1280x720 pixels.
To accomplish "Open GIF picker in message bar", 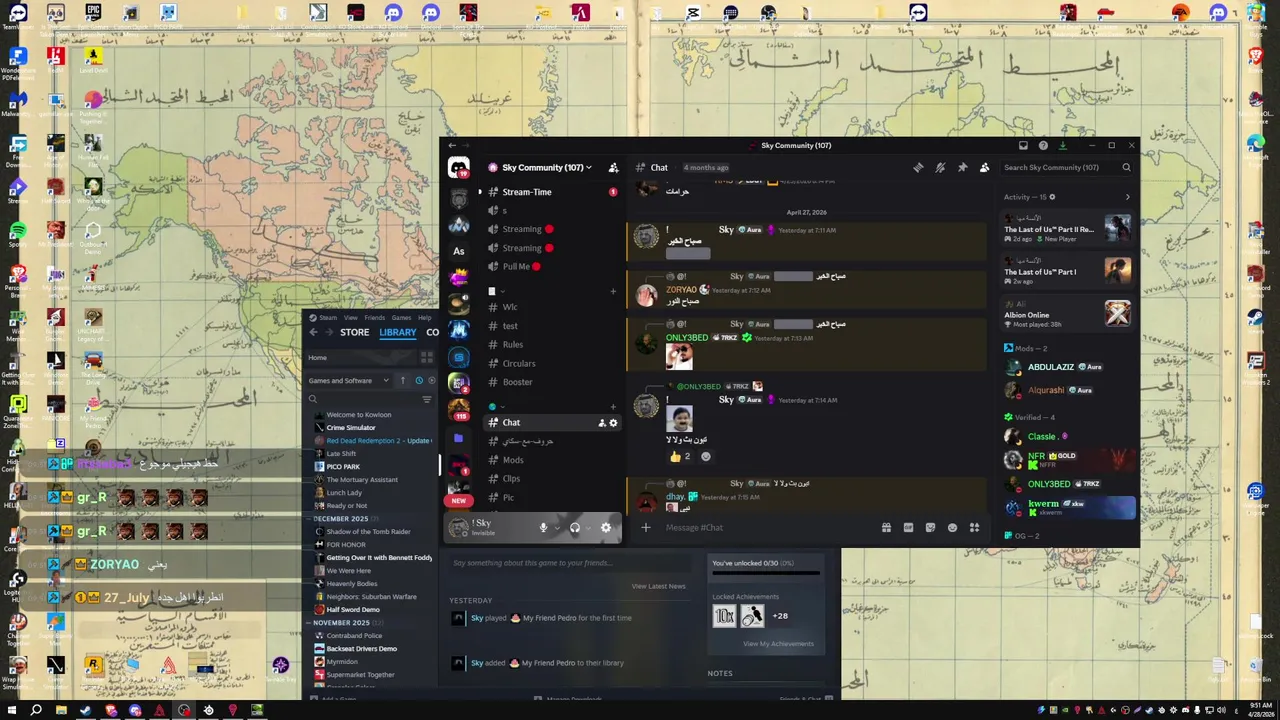I will tap(908, 528).
